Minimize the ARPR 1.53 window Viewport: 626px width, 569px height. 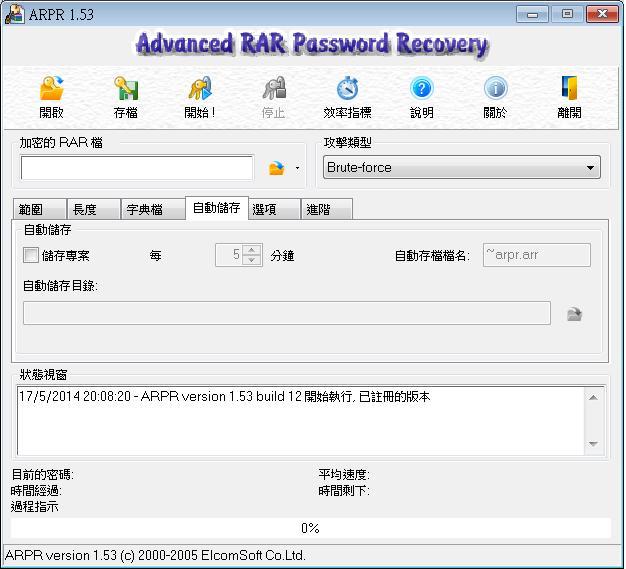tap(532, 15)
